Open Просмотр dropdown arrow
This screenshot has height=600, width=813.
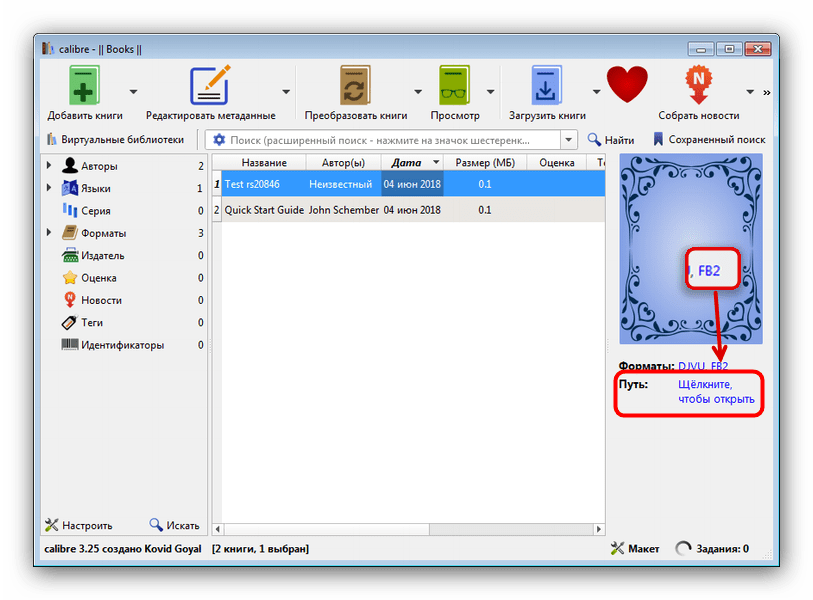tap(490, 92)
